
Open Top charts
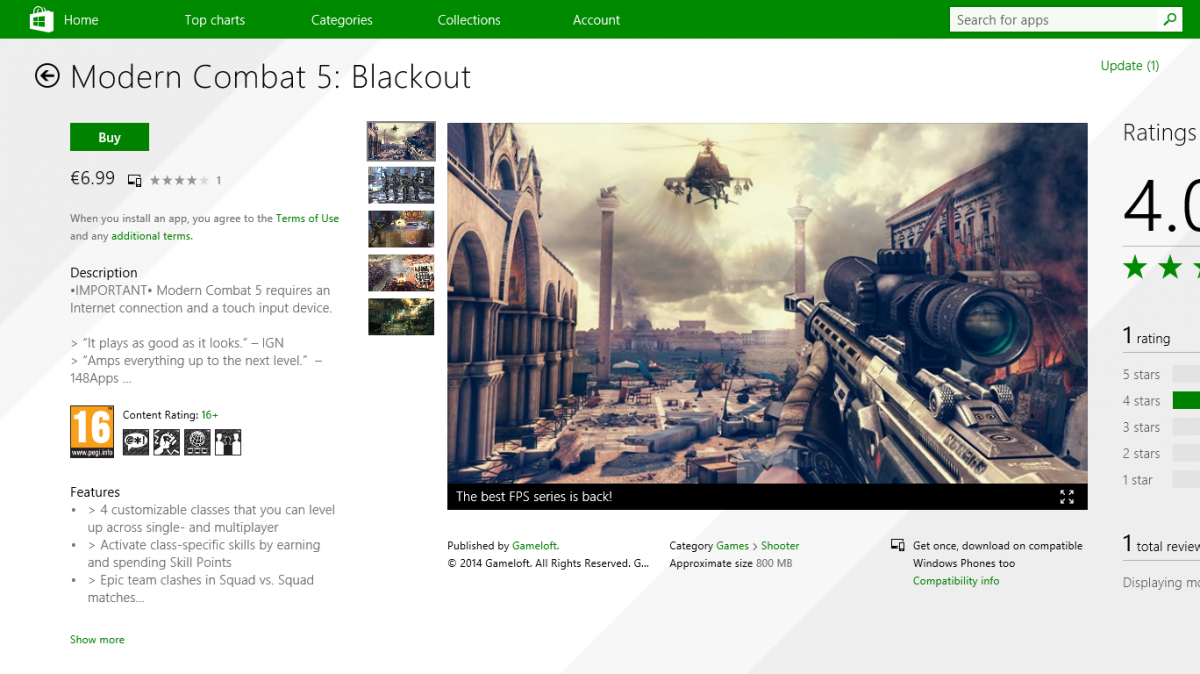(214, 20)
